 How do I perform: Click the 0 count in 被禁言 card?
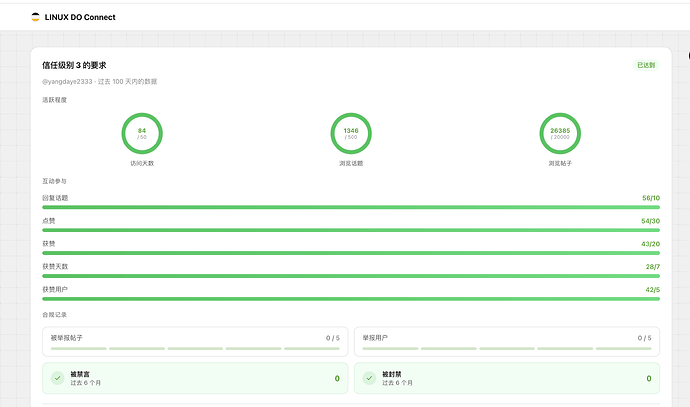pos(337,378)
